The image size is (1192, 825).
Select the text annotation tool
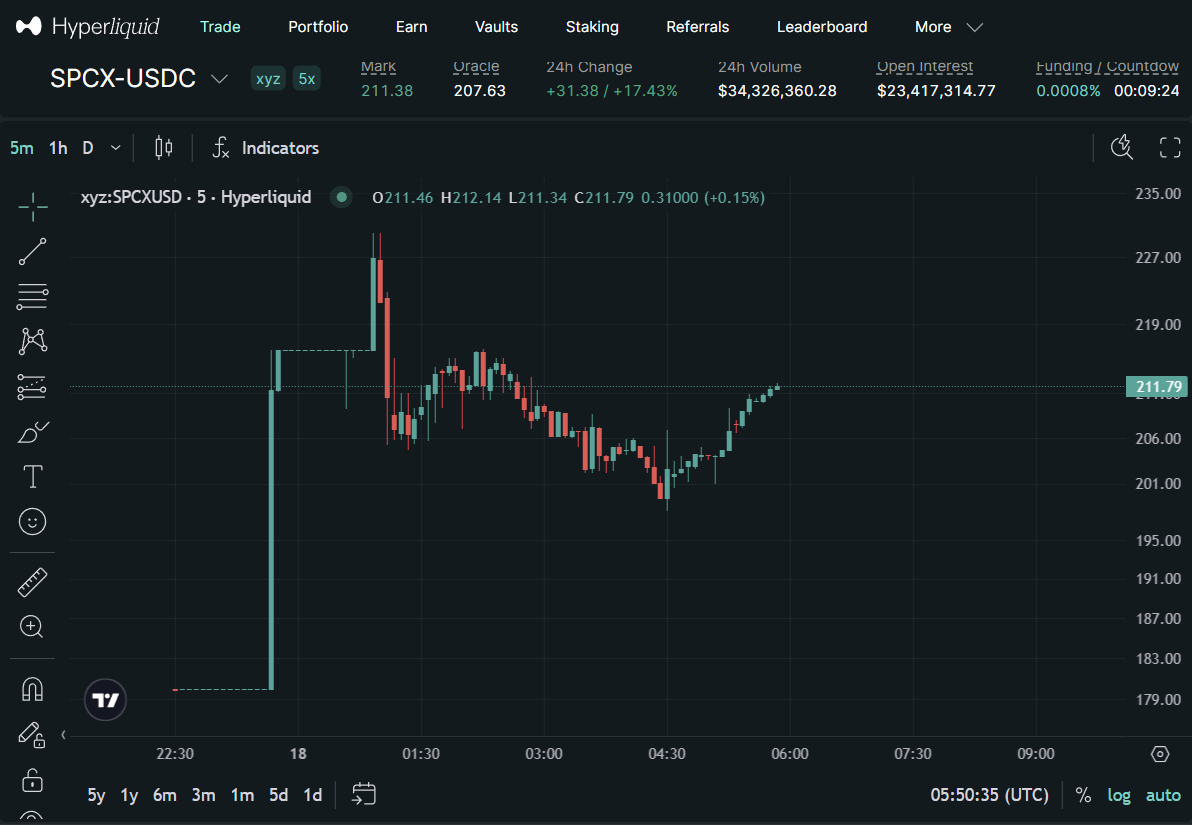tap(33, 477)
